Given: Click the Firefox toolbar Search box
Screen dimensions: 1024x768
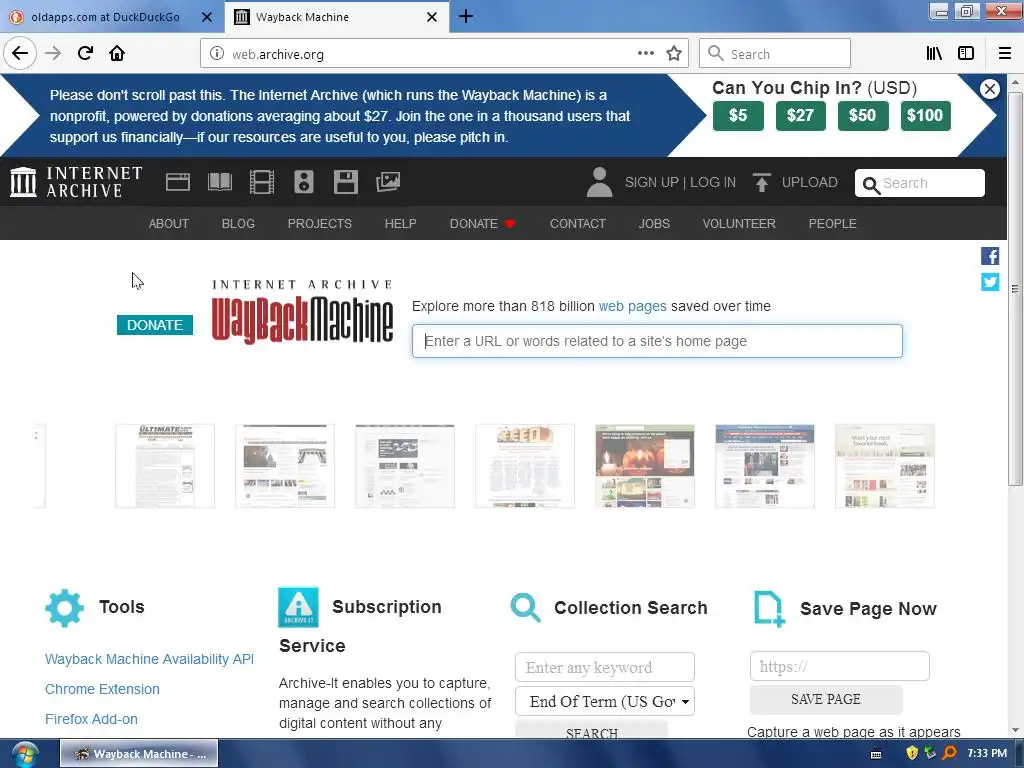Looking at the screenshot, I should (775, 54).
